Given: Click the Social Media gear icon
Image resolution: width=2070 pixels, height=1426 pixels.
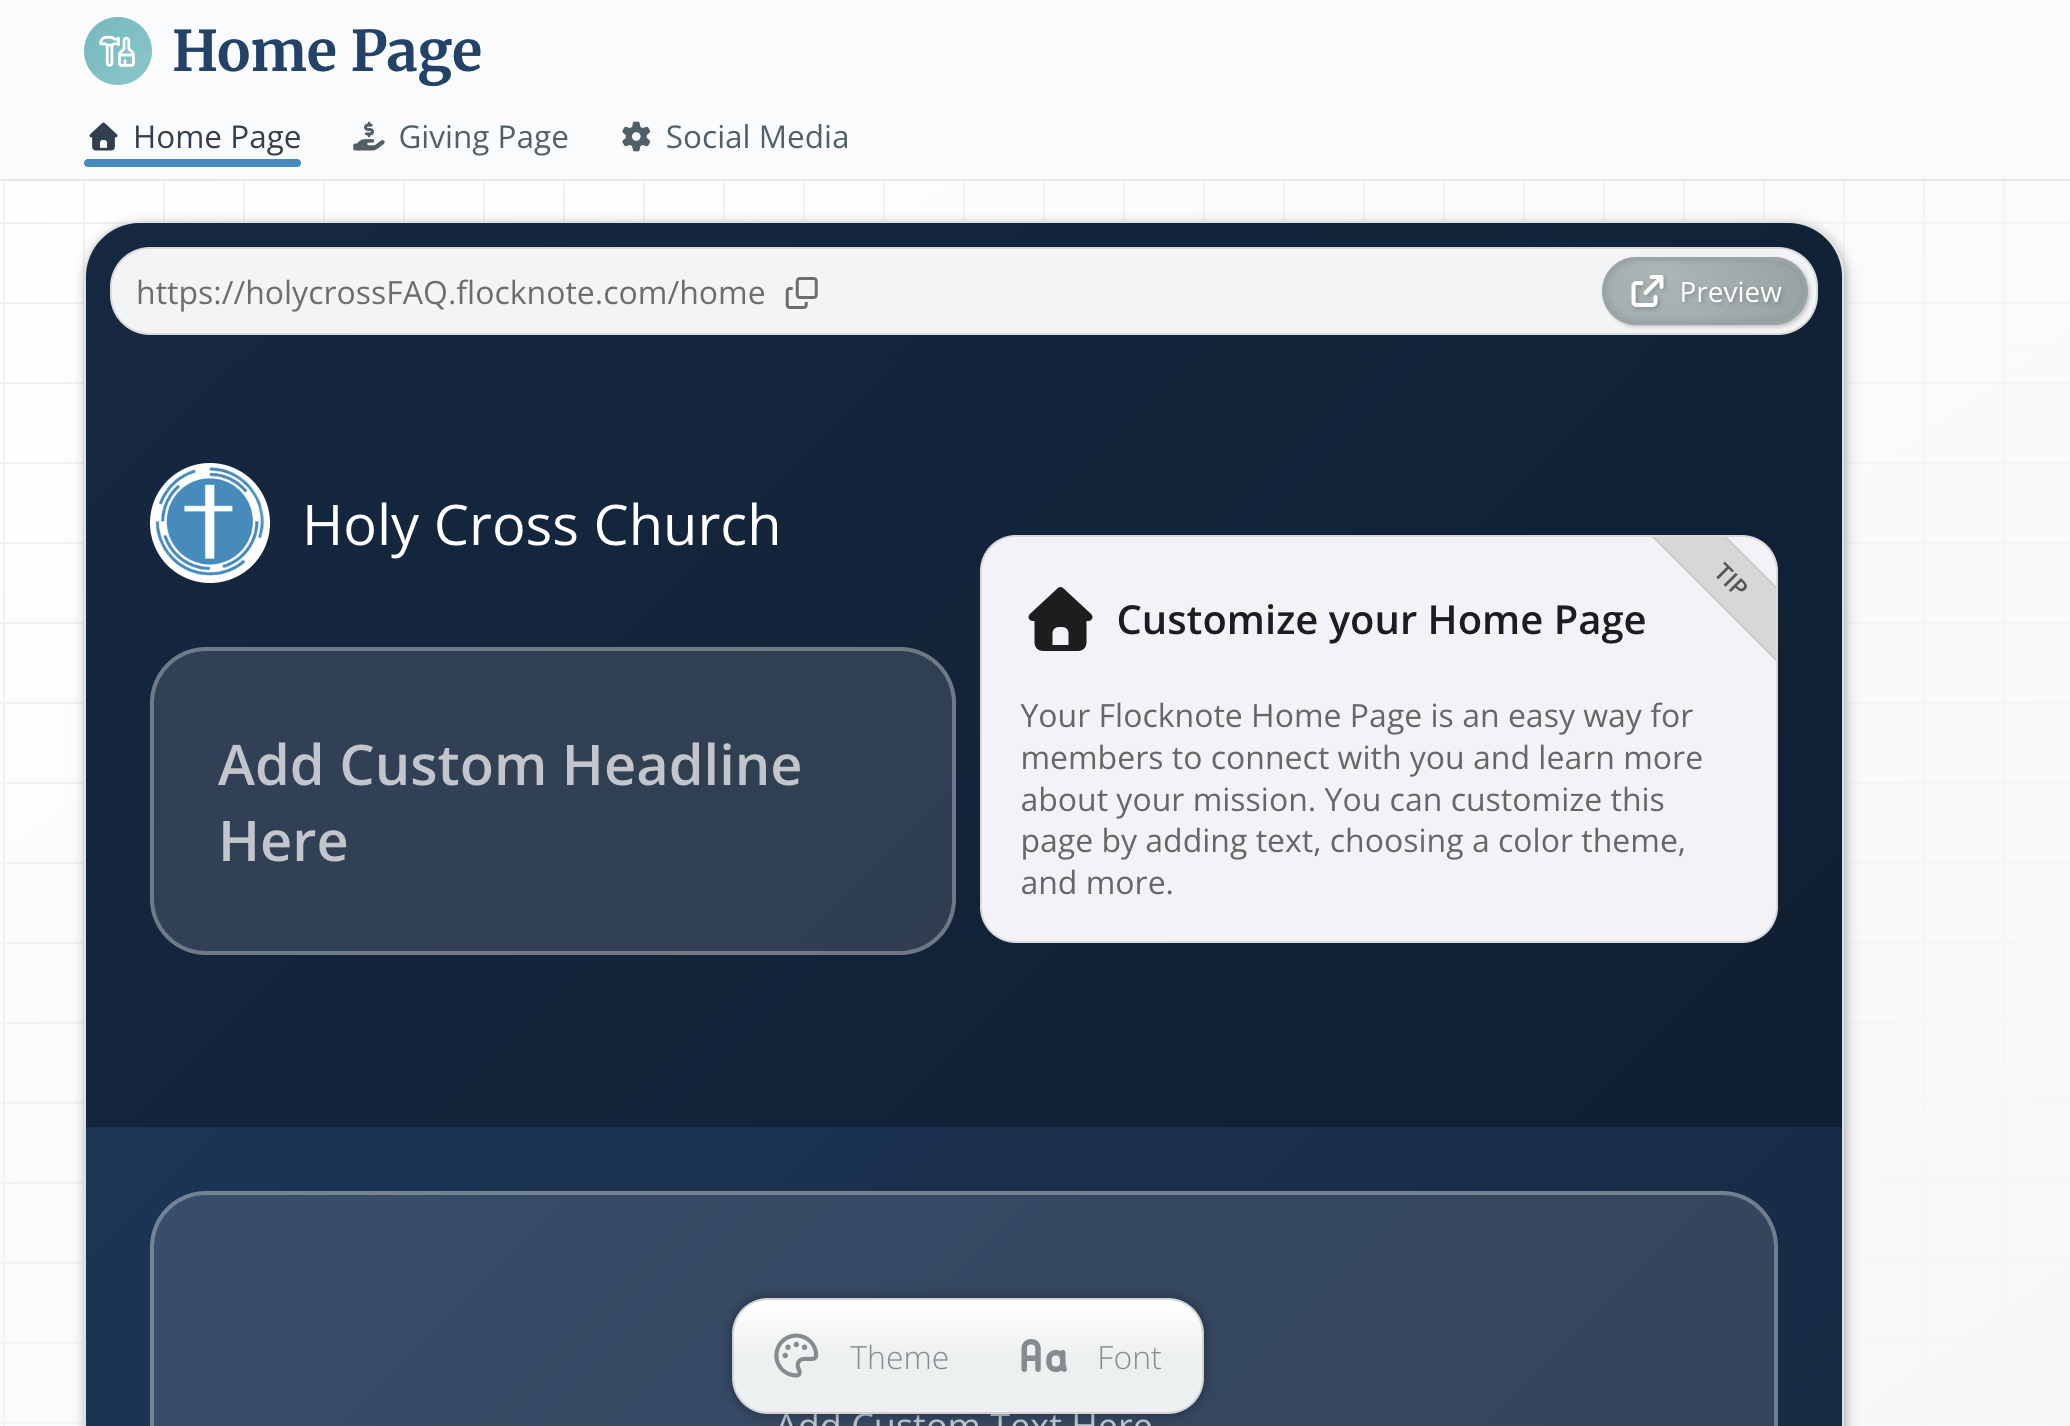Looking at the screenshot, I should point(636,136).
